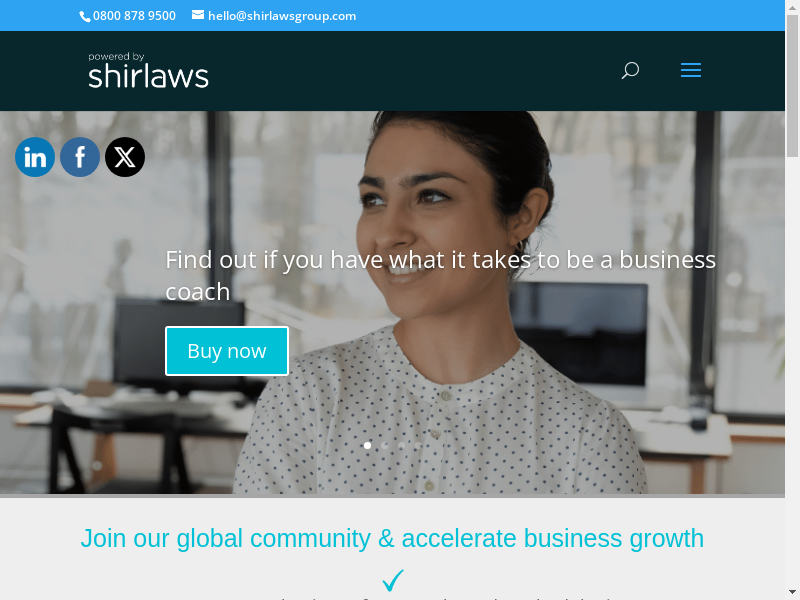
Task: Switch to the second slide dot
Action: click(384, 445)
